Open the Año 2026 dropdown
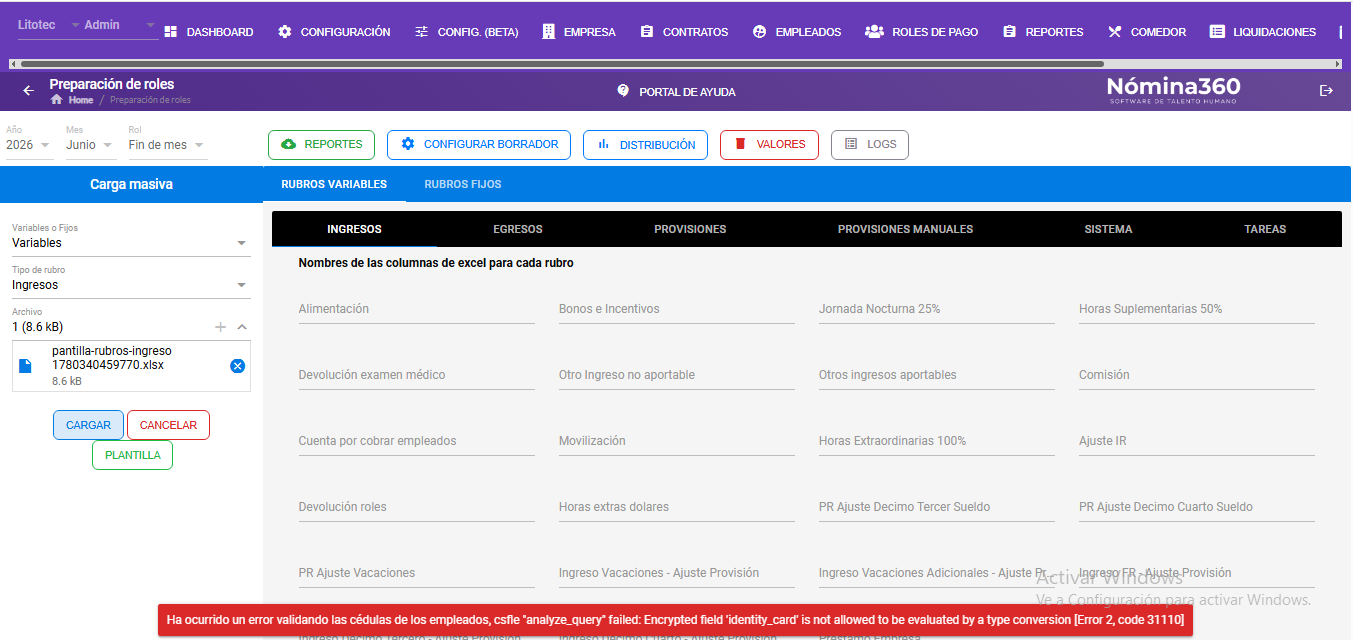 [28, 145]
